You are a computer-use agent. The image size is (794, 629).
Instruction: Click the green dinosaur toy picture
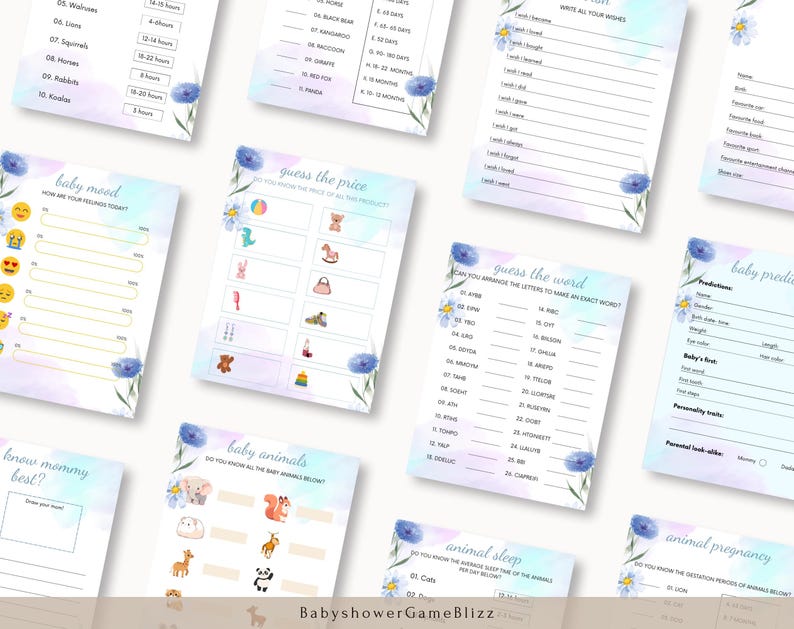point(248,237)
